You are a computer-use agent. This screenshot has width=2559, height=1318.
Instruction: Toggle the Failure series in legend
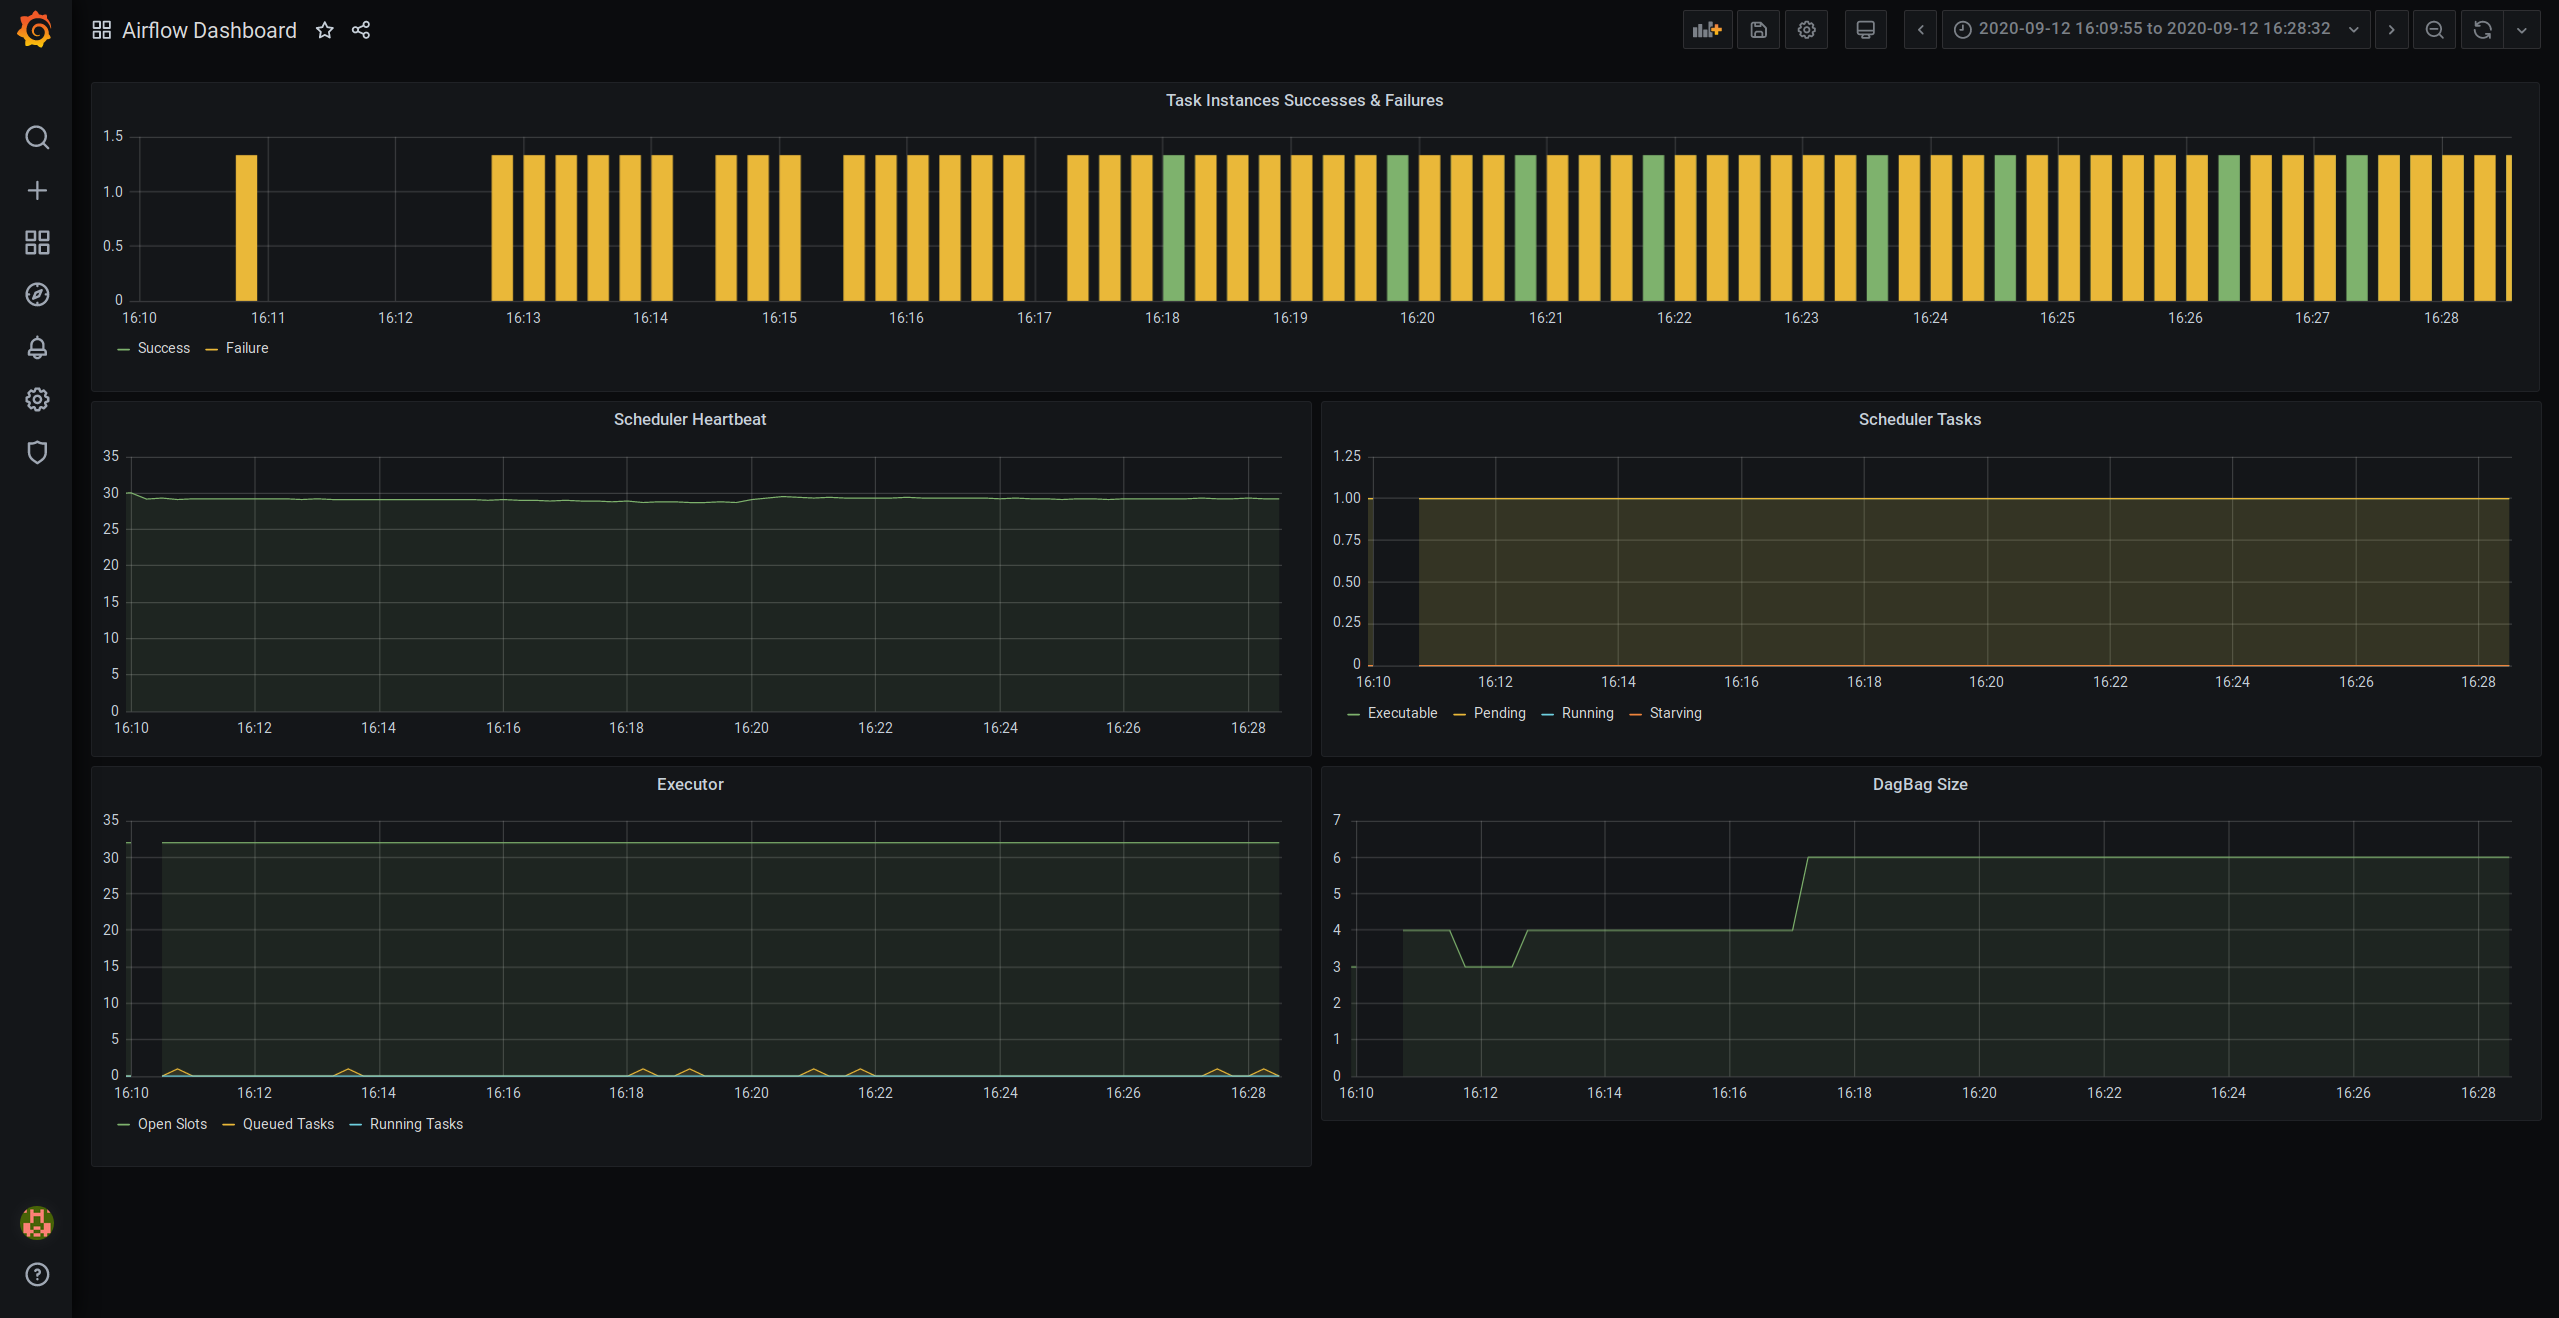pyautogui.click(x=246, y=348)
